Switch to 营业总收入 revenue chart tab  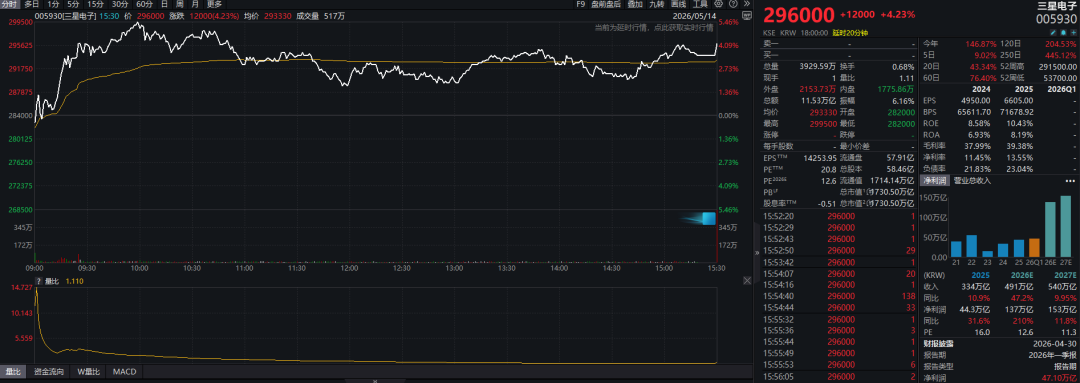(x=972, y=180)
